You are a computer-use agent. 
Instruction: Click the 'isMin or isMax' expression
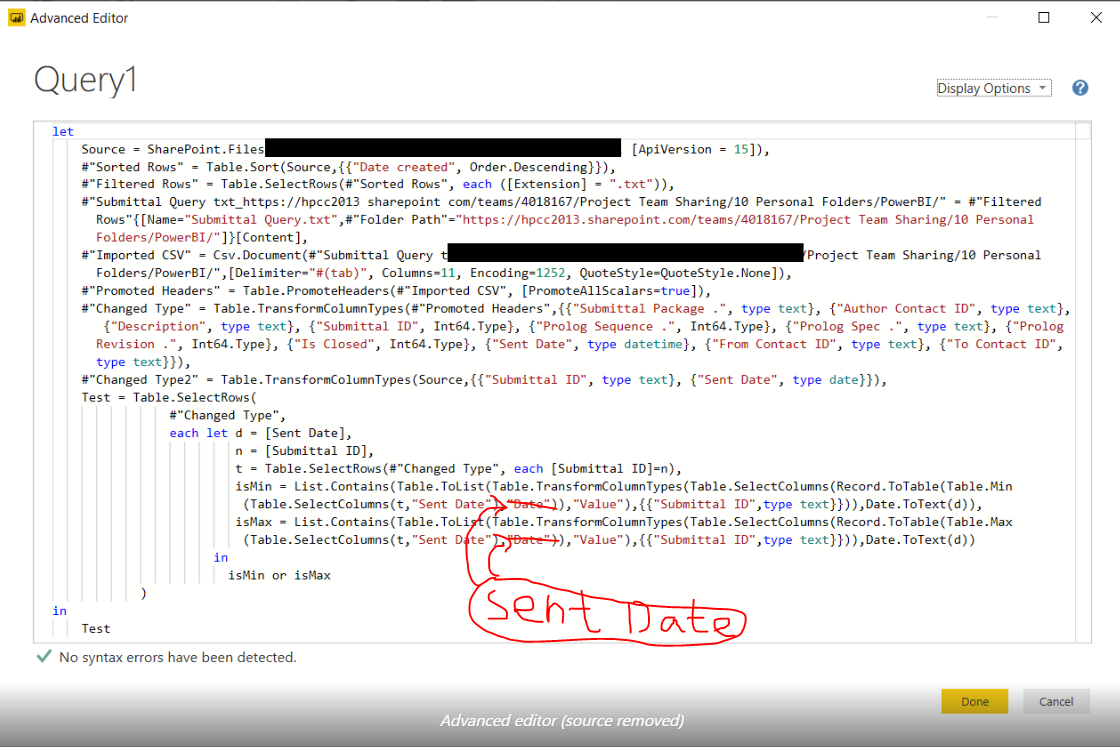[x=279, y=575]
